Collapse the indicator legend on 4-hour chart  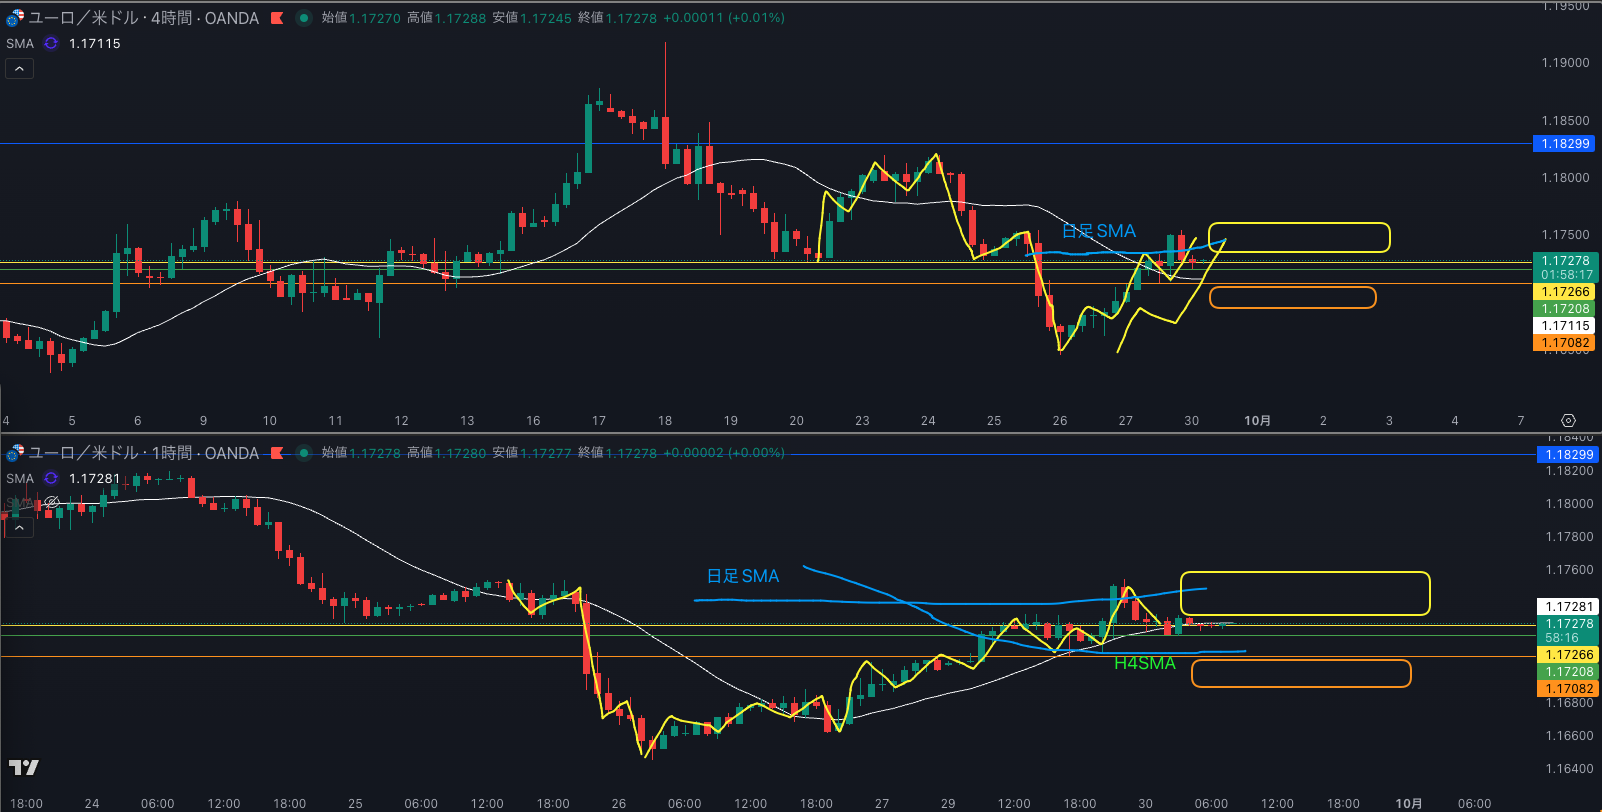[19, 69]
